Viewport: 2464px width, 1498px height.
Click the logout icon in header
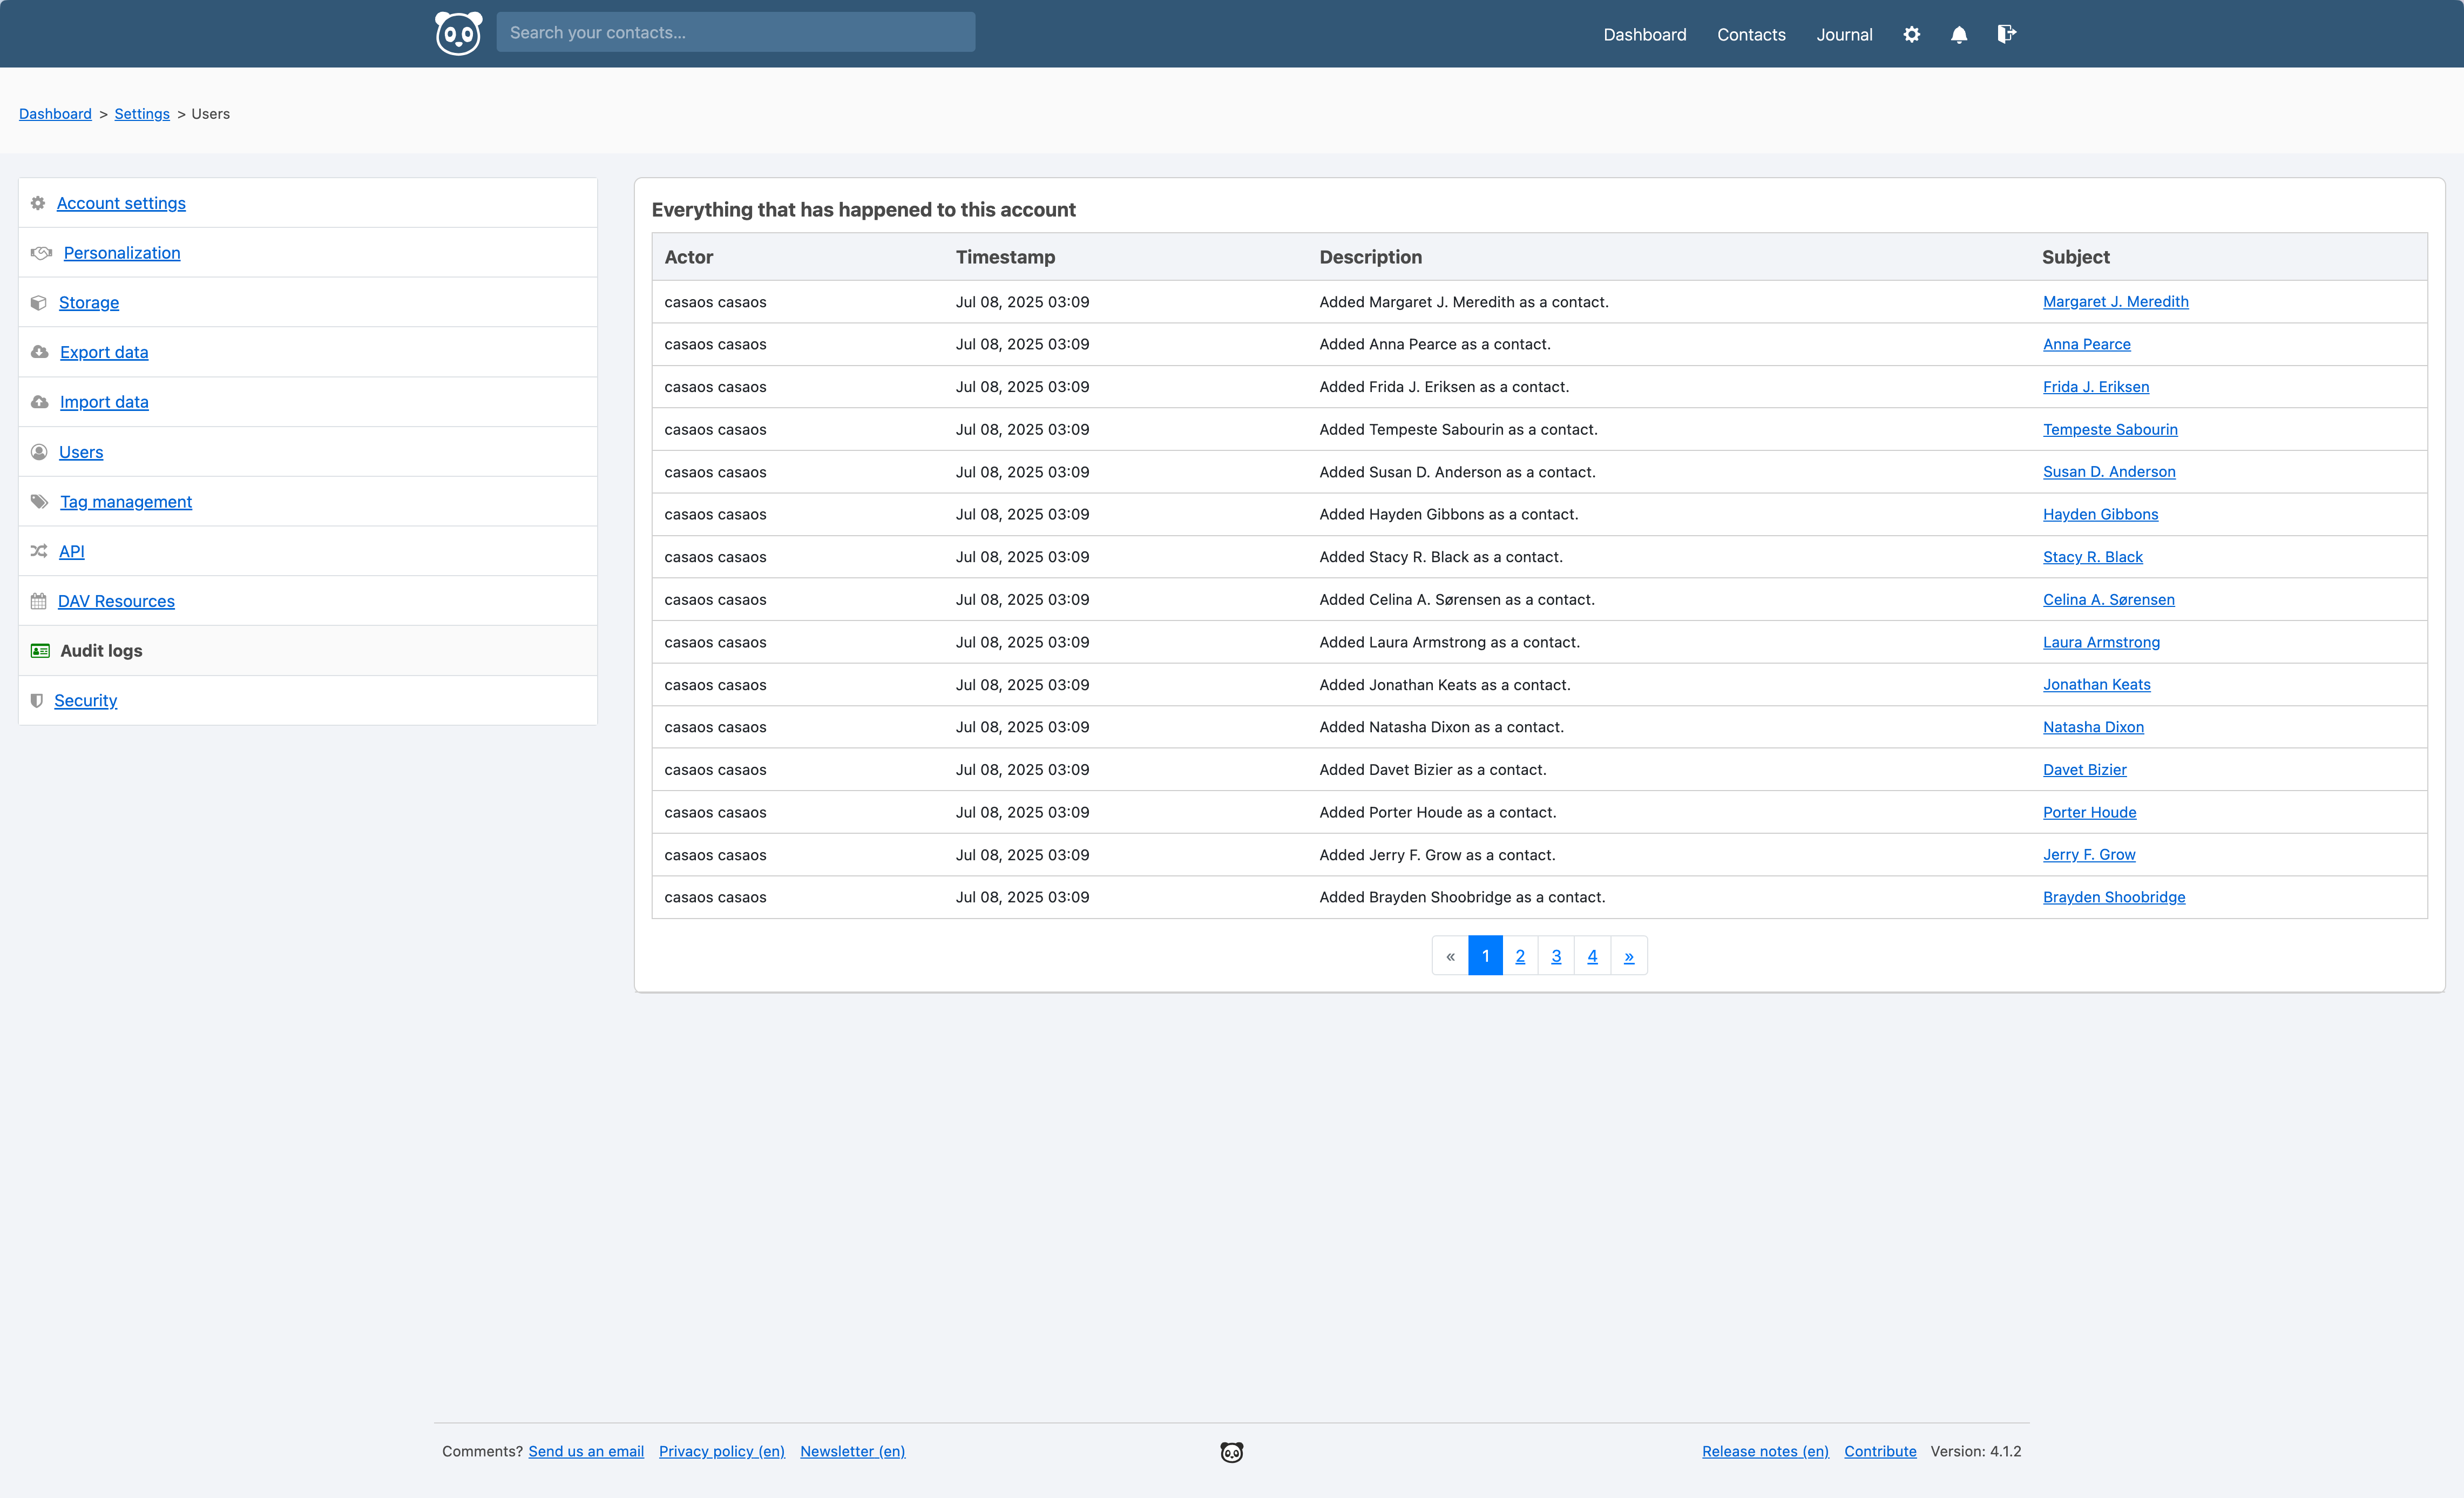[2006, 34]
